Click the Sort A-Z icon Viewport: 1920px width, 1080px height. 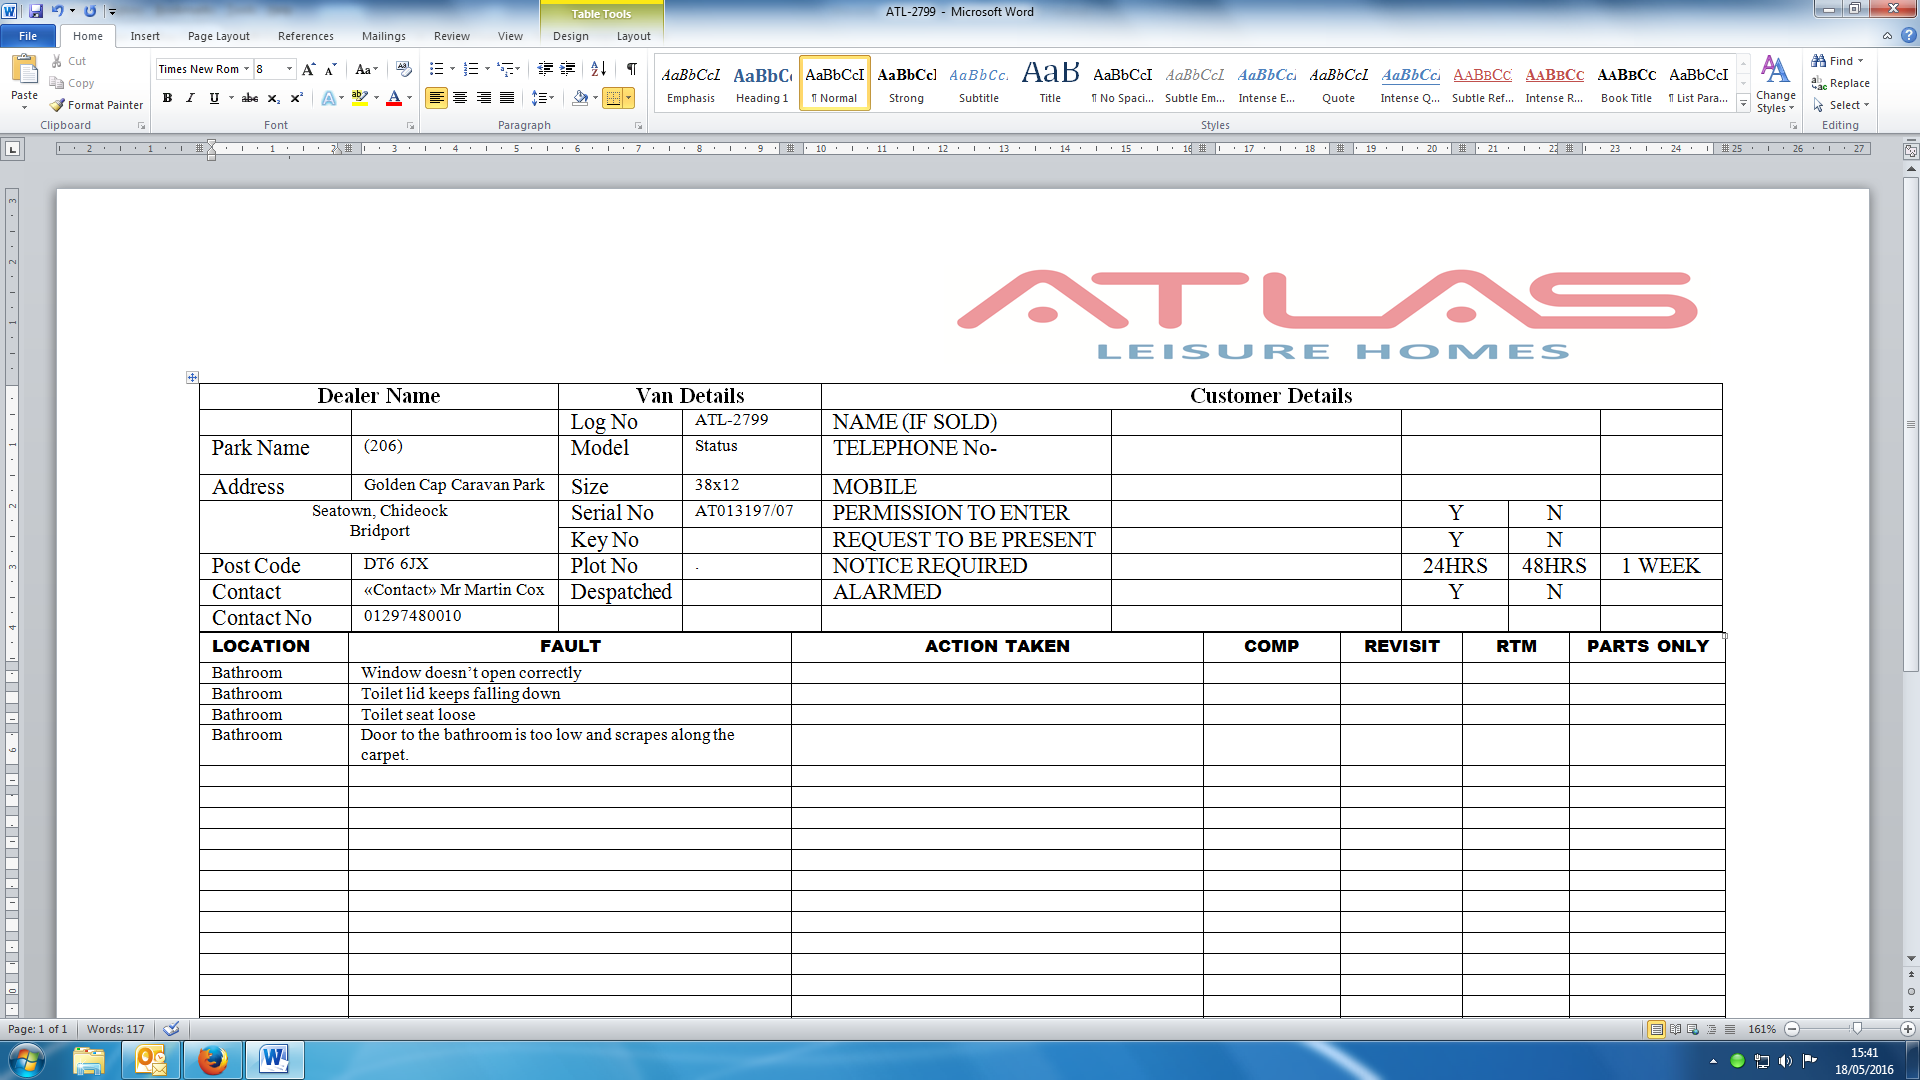tap(598, 69)
